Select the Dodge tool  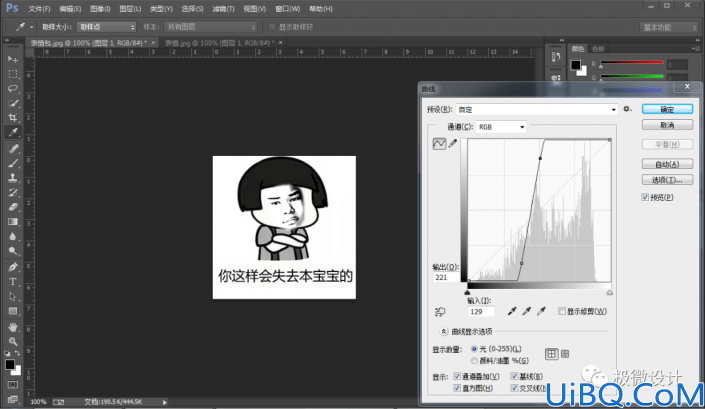tap(13, 251)
